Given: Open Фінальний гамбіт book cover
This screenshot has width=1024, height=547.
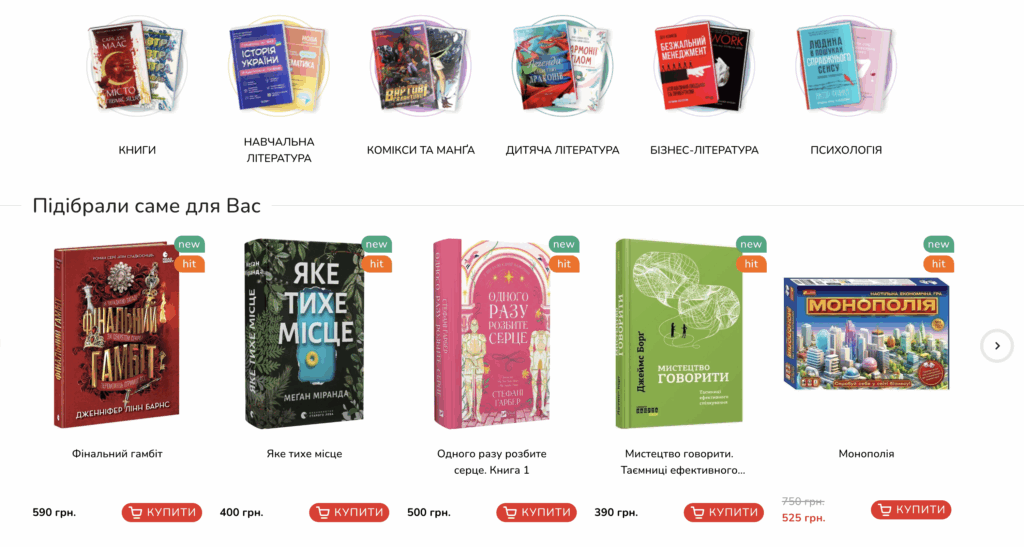Looking at the screenshot, I should 117,336.
